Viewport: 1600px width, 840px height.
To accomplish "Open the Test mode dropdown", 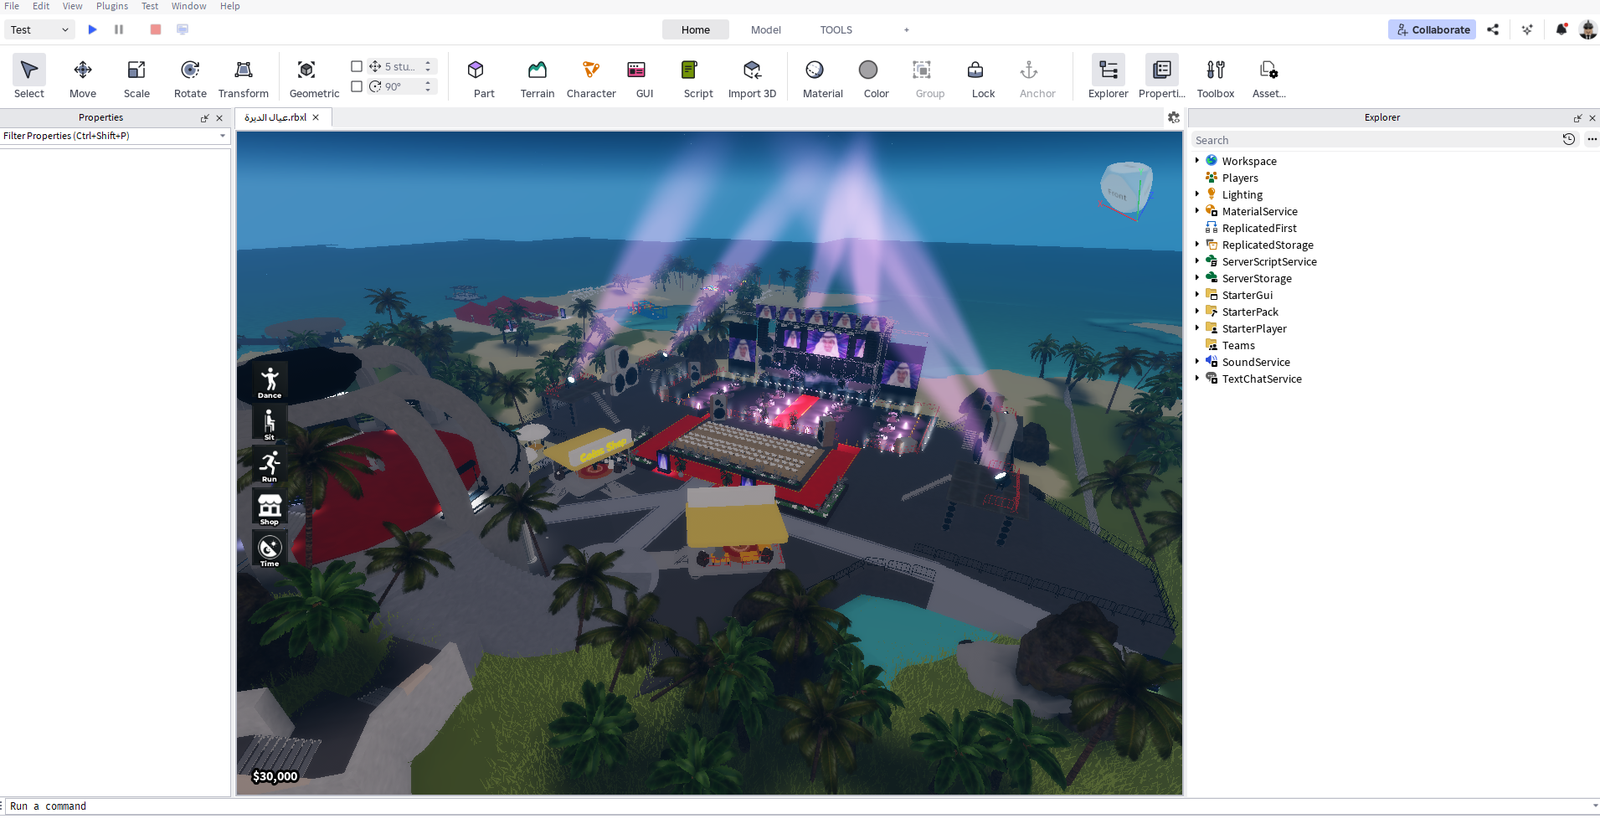I will (x=40, y=30).
